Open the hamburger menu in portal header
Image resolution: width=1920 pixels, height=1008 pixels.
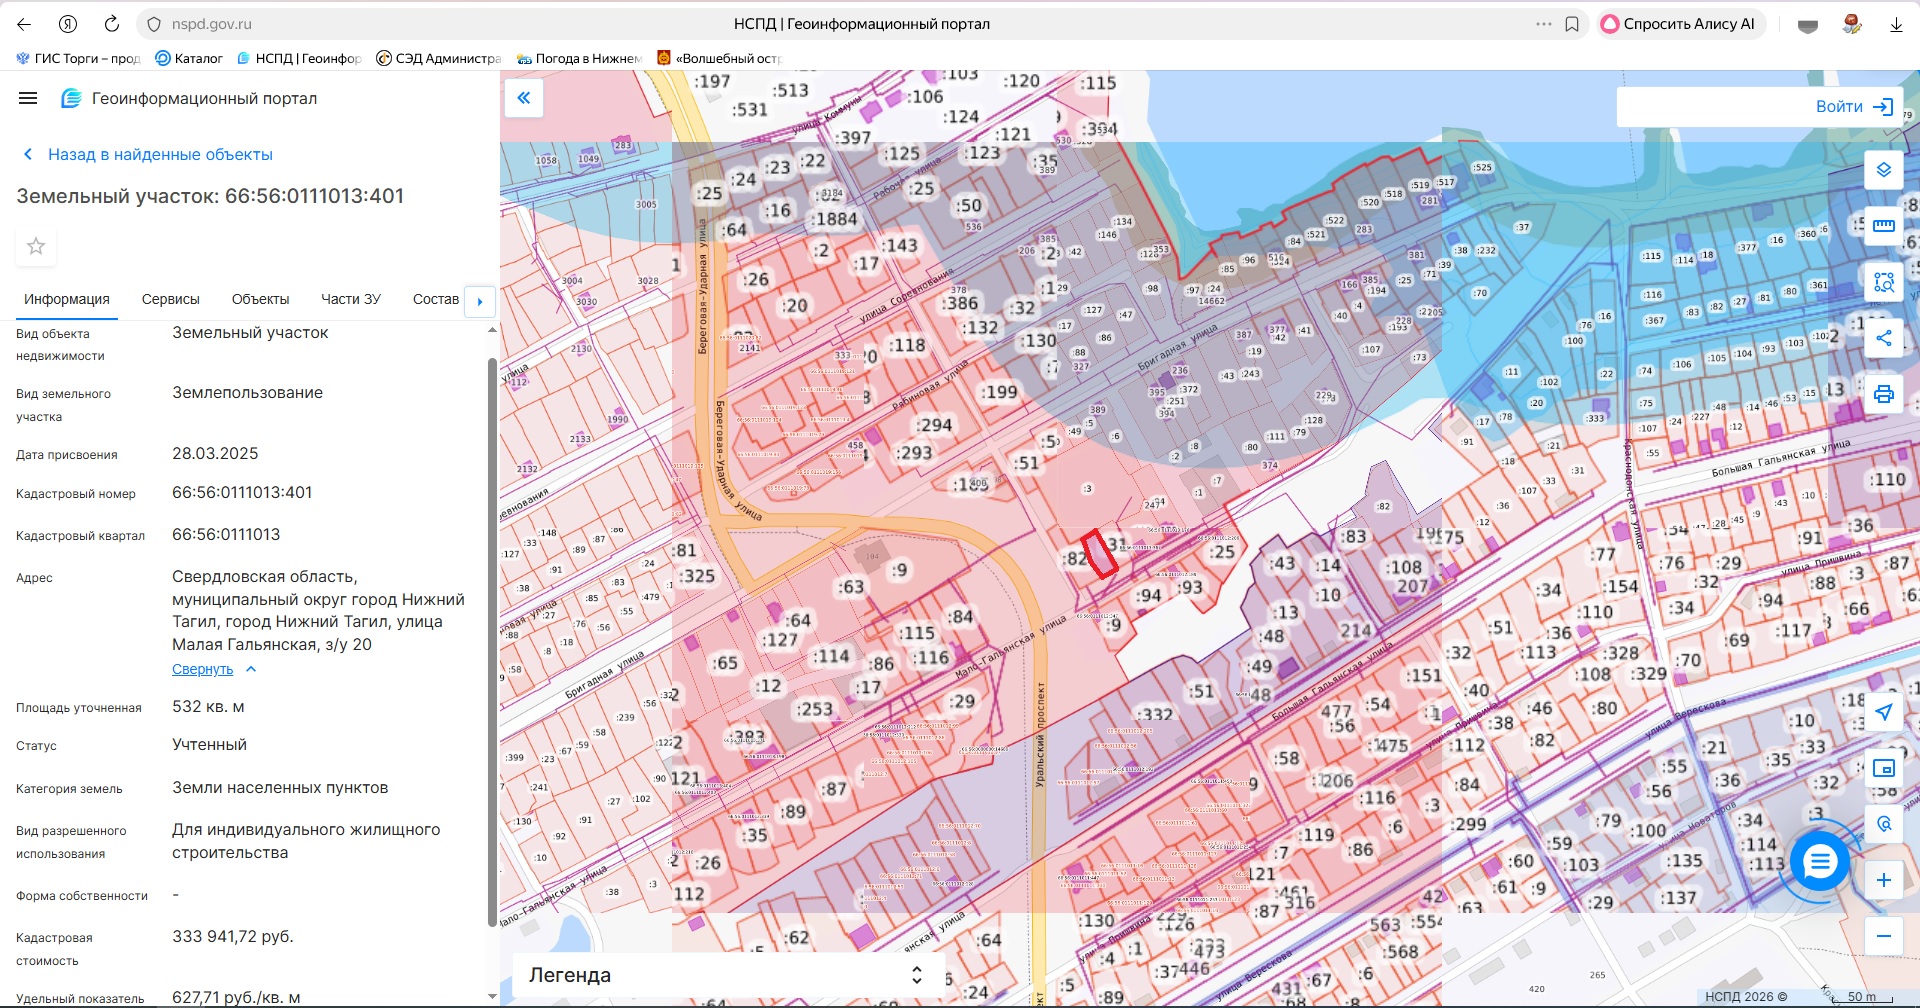pyautogui.click(x=28, y=98)
